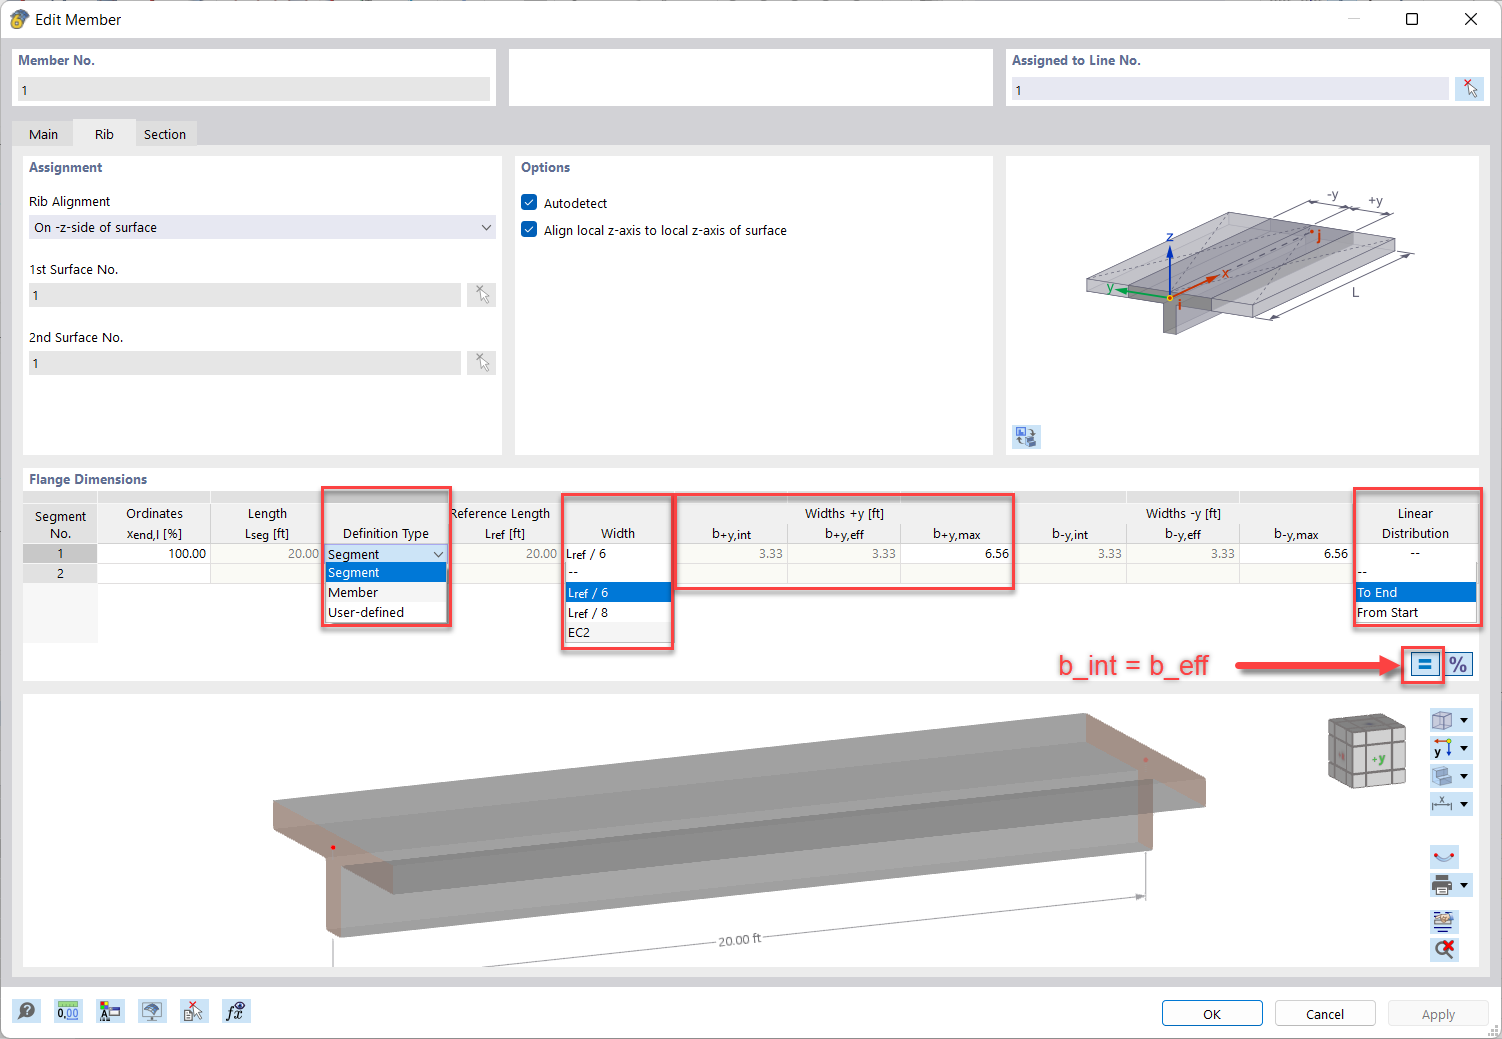Viewport: 1502px width, 1039px height.
Task: Open the Main tab
Action: click(x=42, y=133)
